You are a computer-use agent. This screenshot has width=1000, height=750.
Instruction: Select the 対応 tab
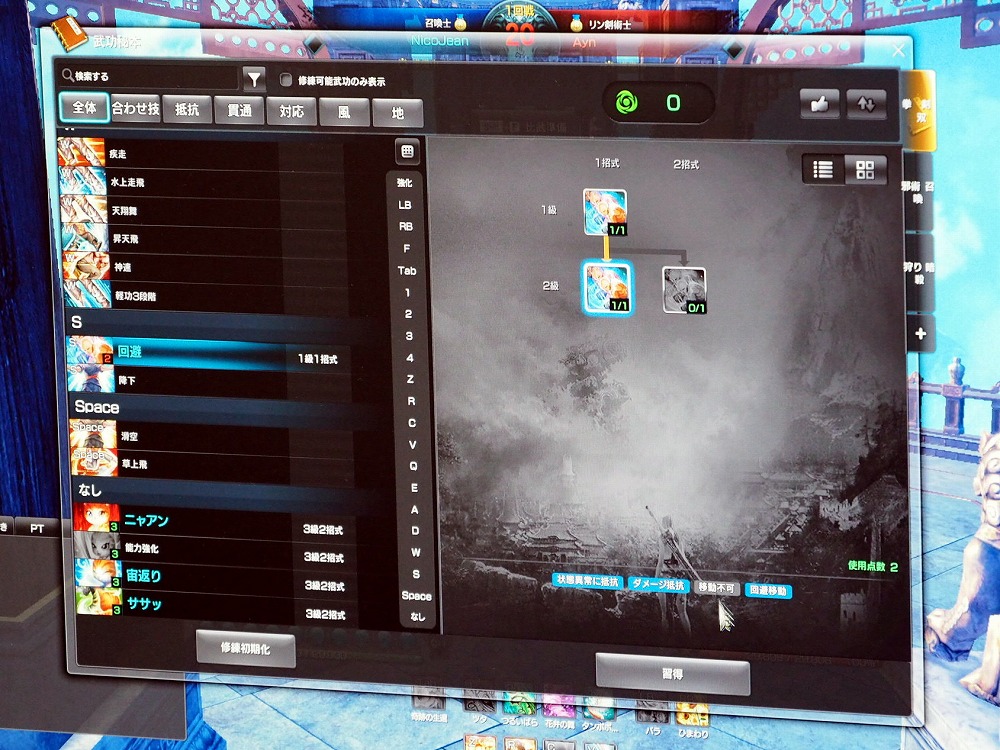[291, 112]
